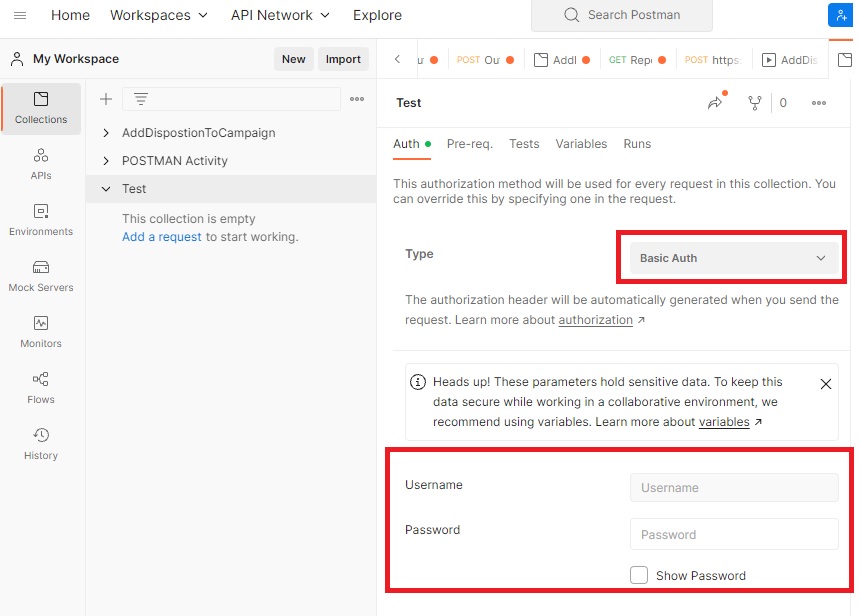
Task: Select the Addl collection tab
Action: (x=562, y=60)
